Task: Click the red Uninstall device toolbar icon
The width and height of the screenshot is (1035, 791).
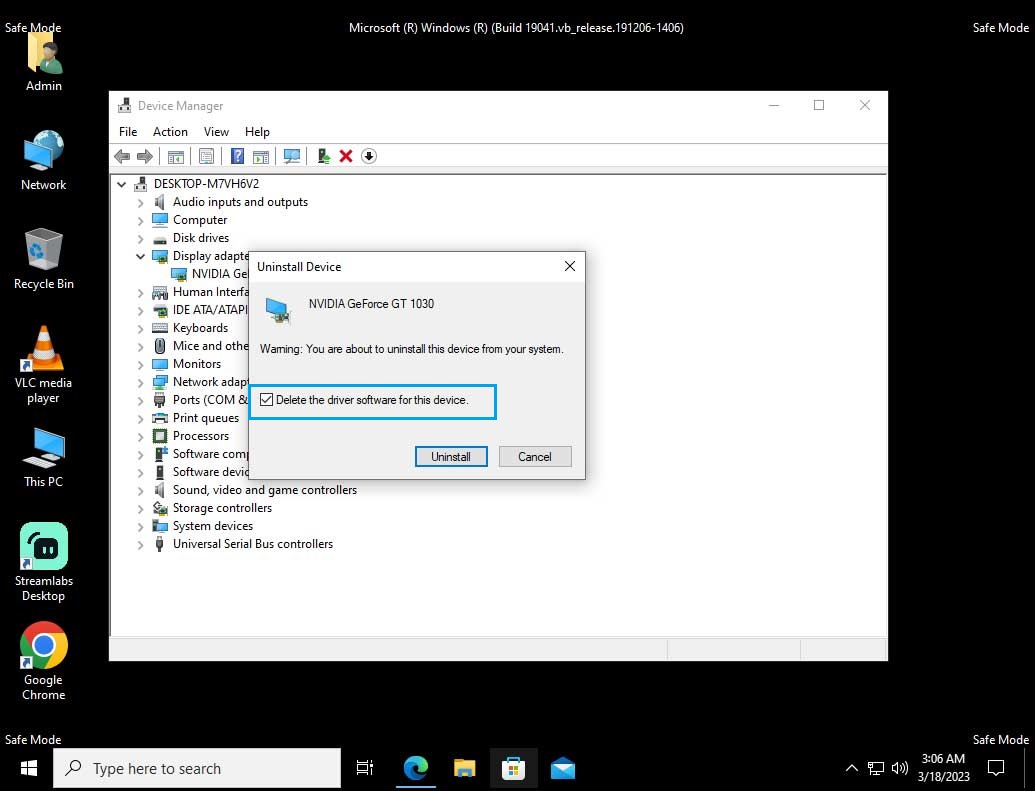Action: point(346,156)
